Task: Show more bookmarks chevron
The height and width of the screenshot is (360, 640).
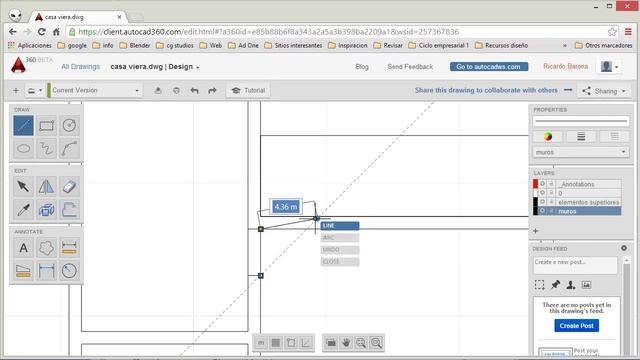Action: click(x=565, y=45)
